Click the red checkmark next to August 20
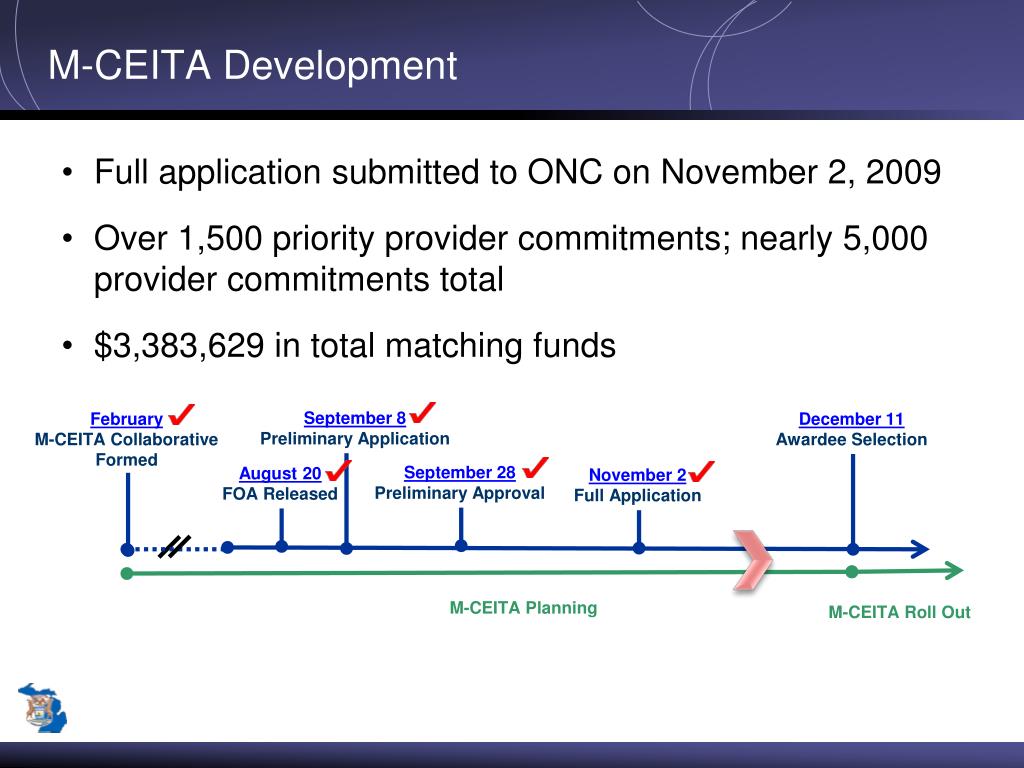The width and height of the screenshot is (1024, 768). pyautogui.click(x=338, y=470)
